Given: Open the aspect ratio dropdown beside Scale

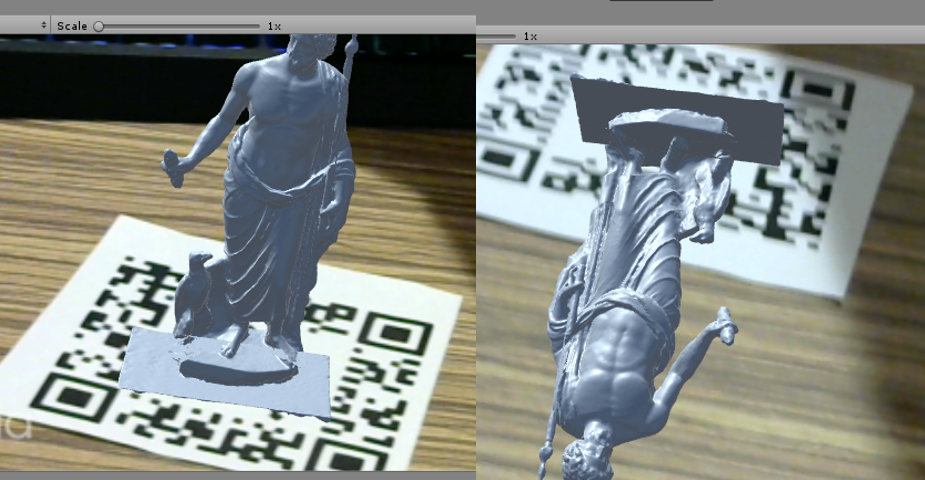Looking at the screenshot, I should pos(43,25).
